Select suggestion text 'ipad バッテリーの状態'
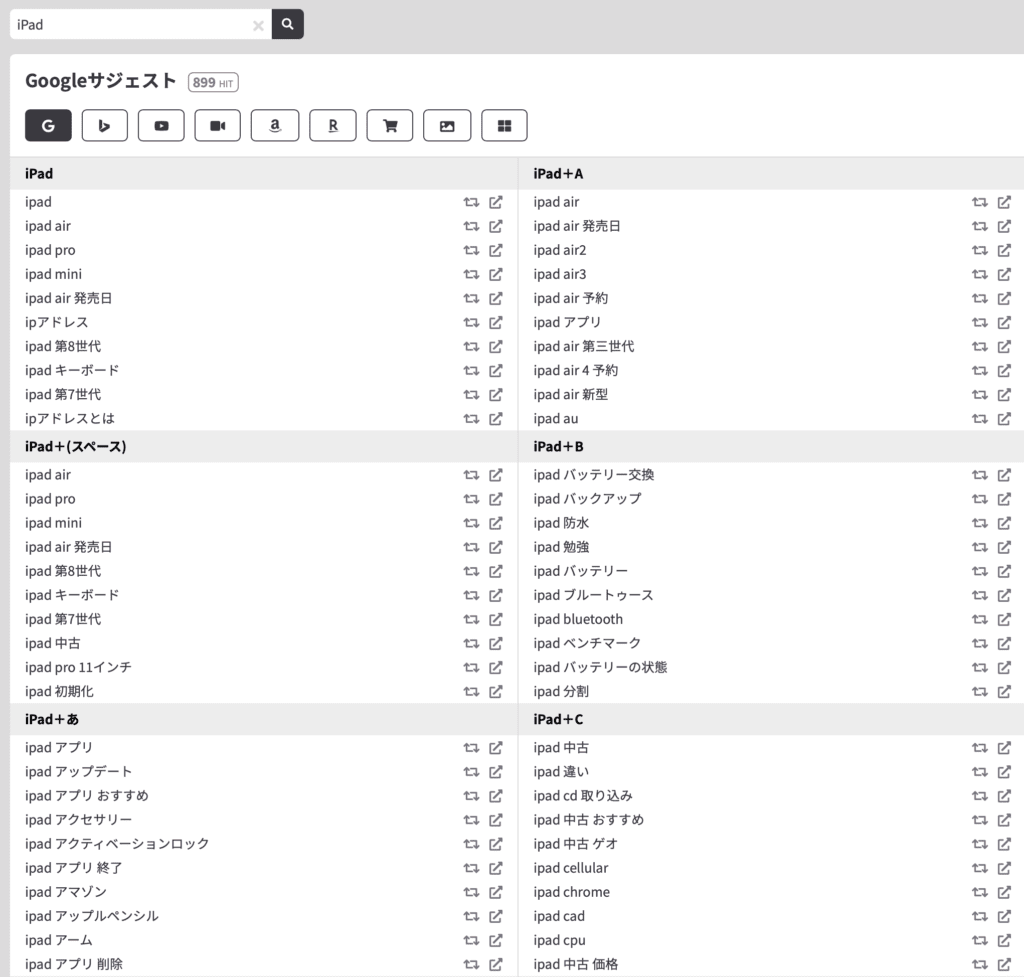Image resolution: width=1024 pixels, height=977 pixels. click(x=600, y=667)
